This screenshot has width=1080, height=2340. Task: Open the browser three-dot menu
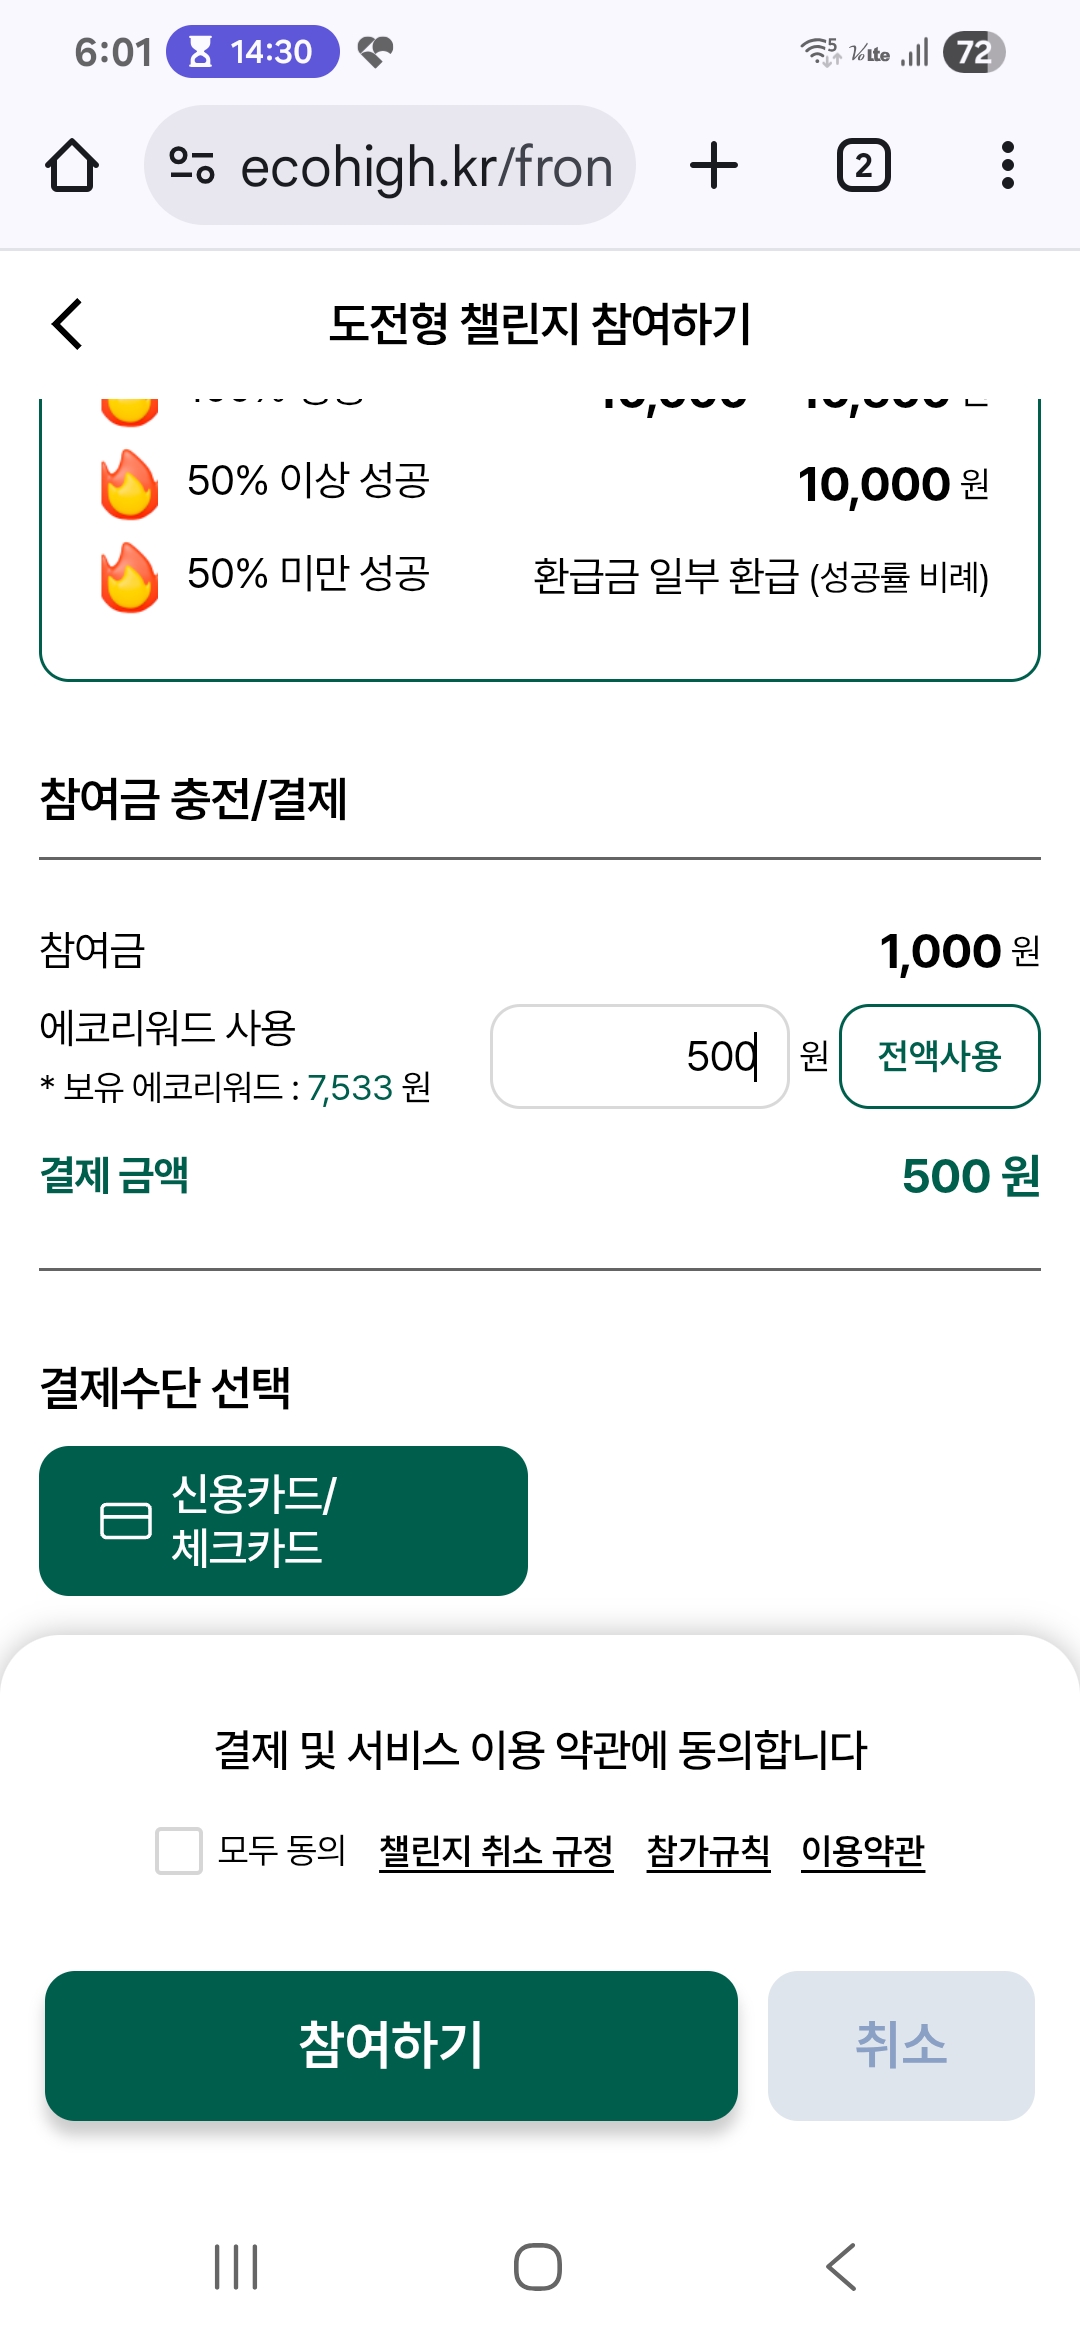click(1007, 165)
